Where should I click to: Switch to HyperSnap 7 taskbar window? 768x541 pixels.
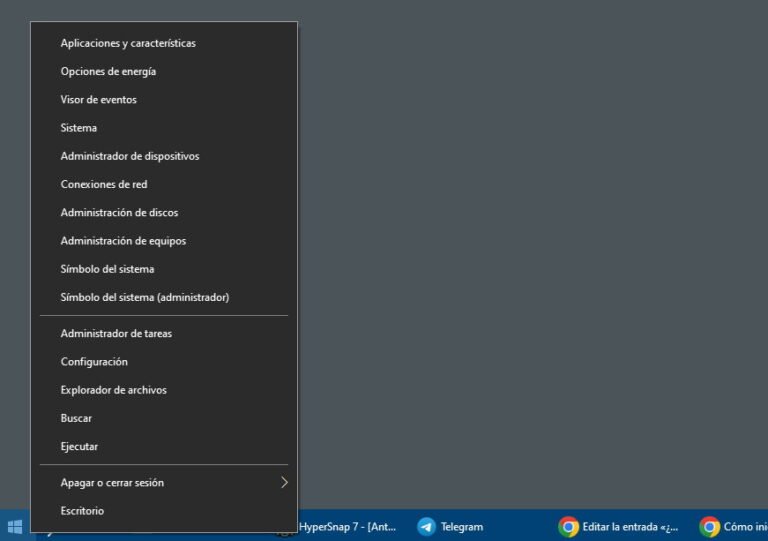[x=345, y=527]
